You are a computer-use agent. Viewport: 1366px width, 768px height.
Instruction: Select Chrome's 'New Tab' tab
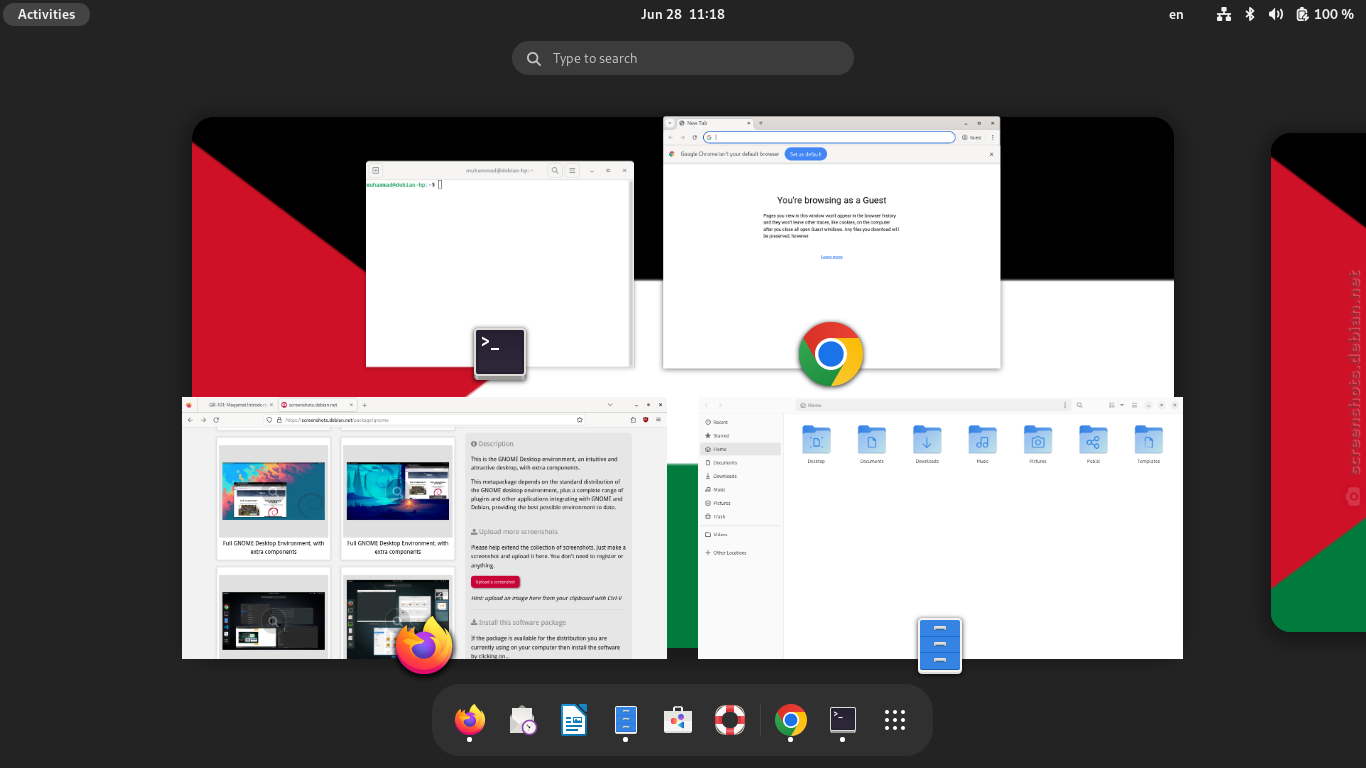[x=715, y=123]
